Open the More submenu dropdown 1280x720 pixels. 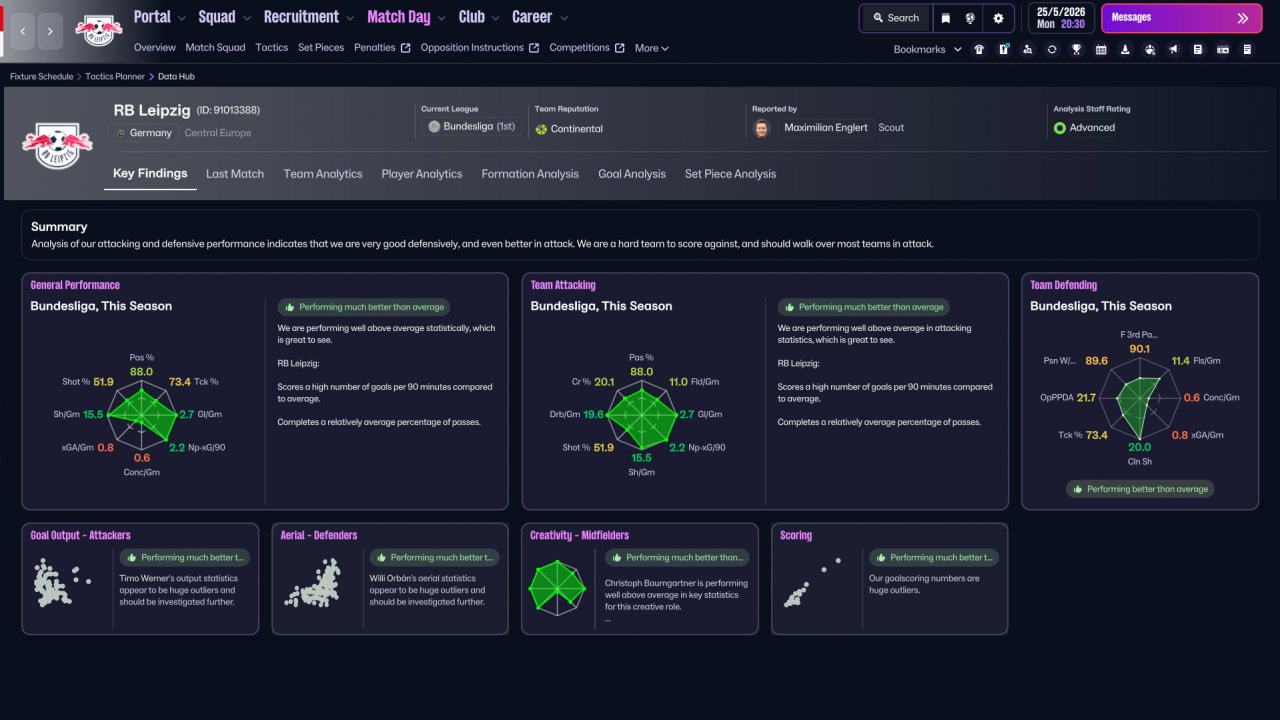point(652,48)
